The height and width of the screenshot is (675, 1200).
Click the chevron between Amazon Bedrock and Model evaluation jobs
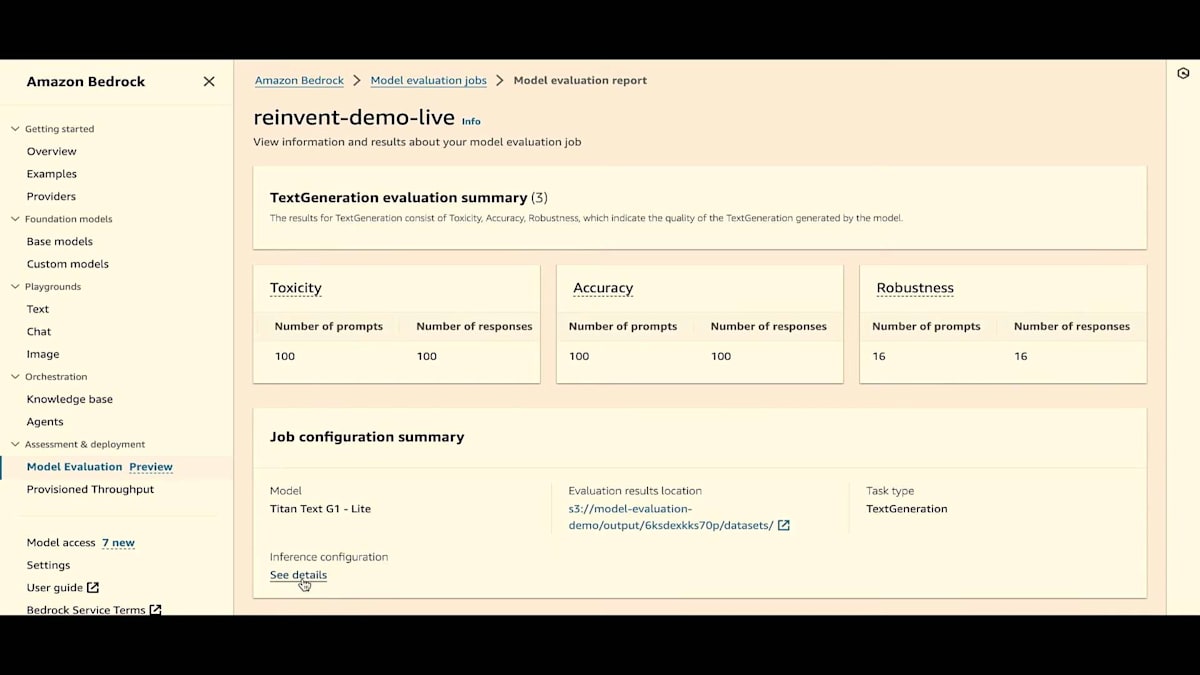(357, 81)
